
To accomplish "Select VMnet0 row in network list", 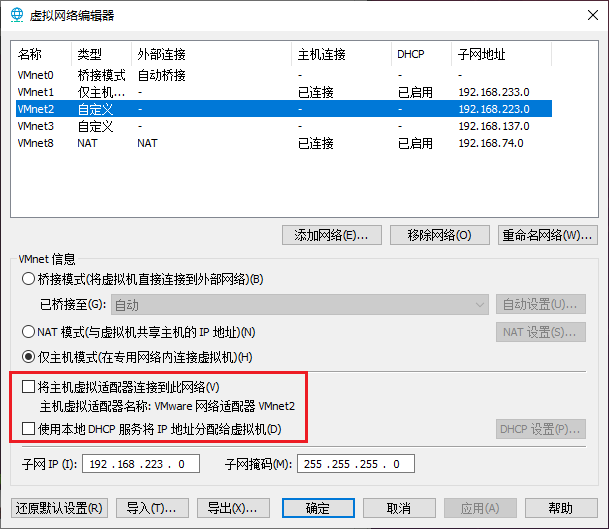I will [284, 75].
